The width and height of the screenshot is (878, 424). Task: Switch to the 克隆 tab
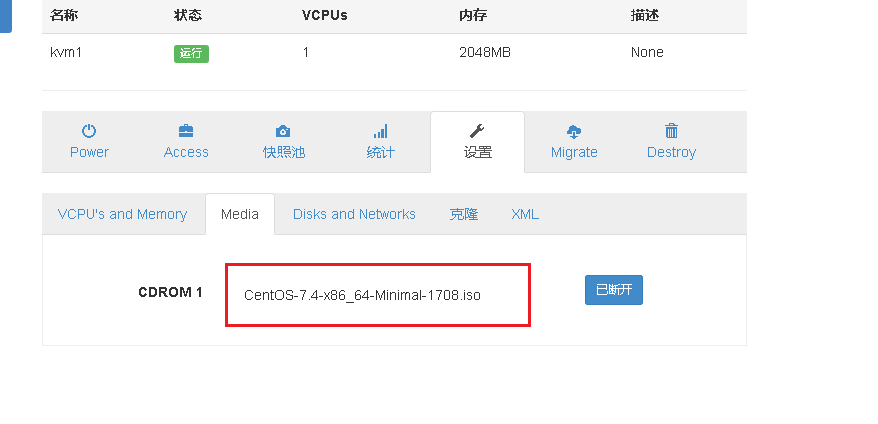click(464, 214)
